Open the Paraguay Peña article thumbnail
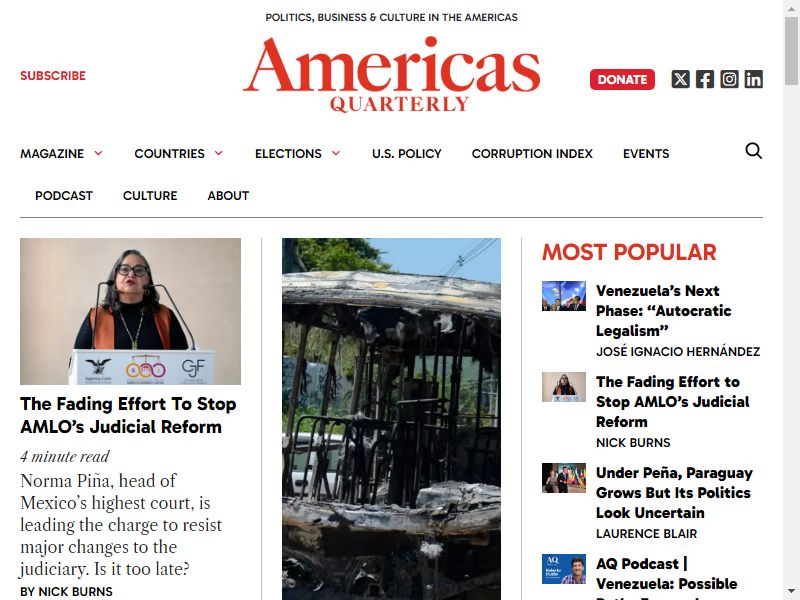 pos(564,478)
